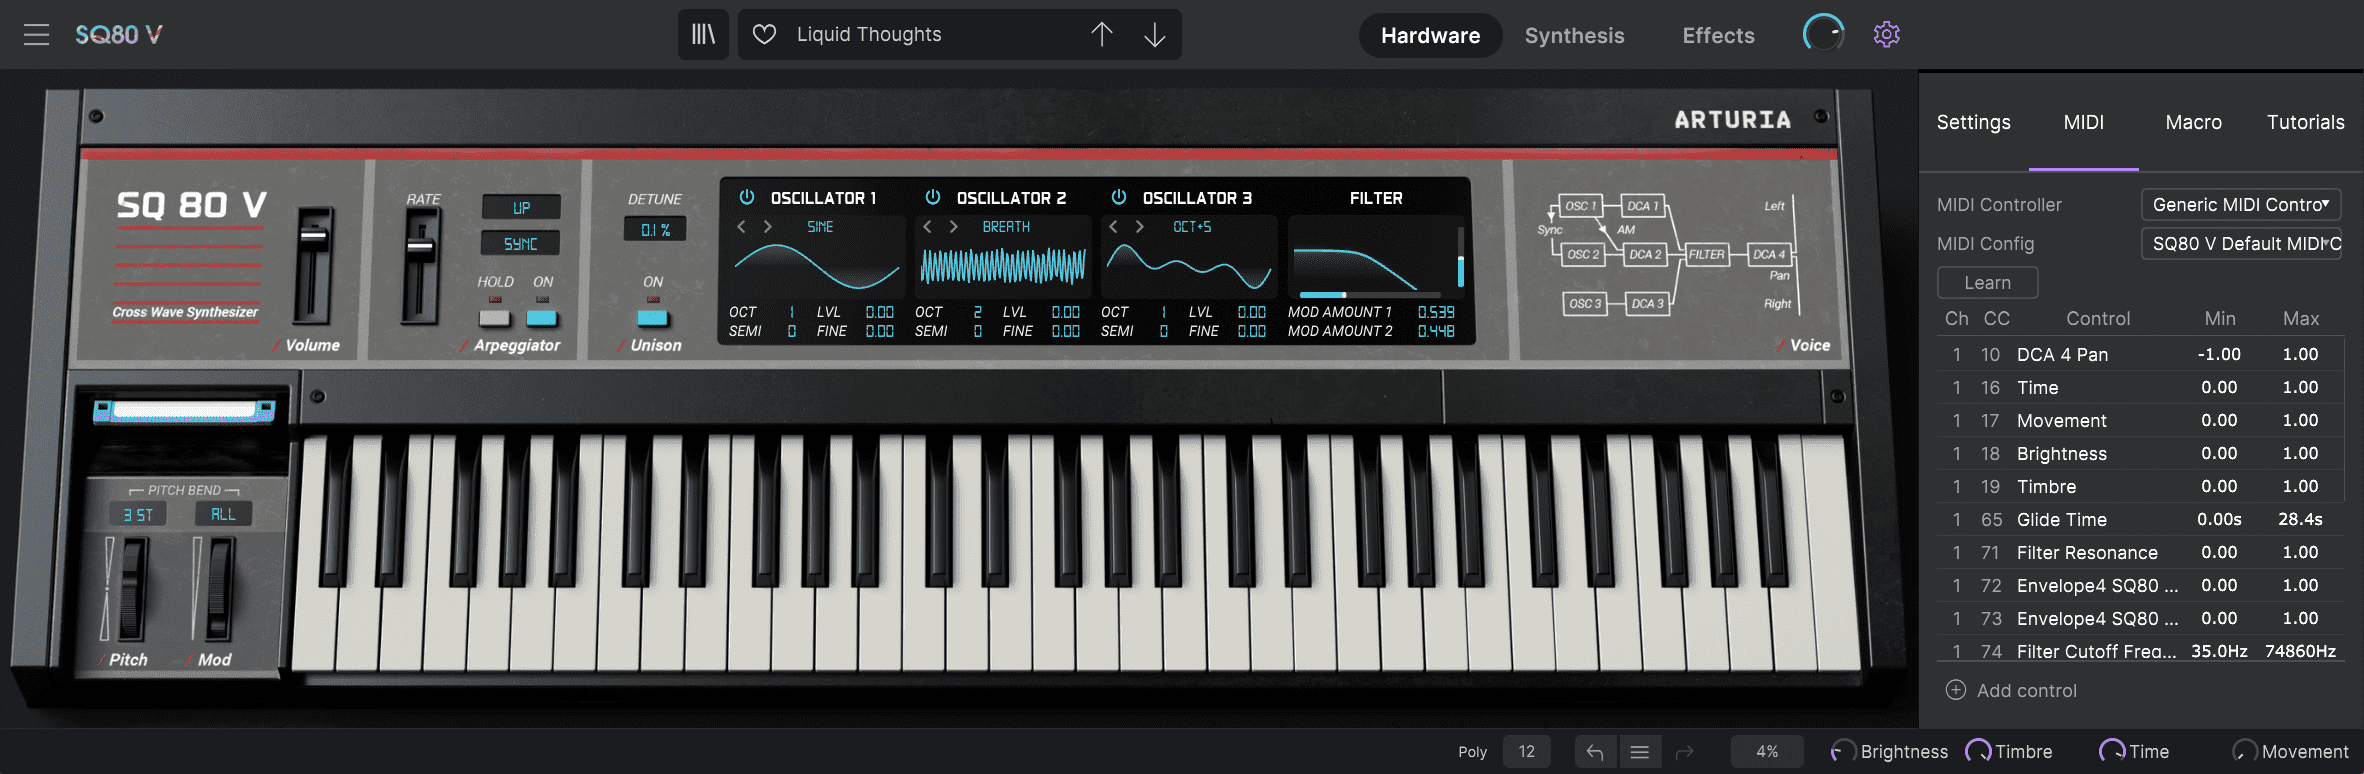The width and height of the screenshot is (2364, 774).
Task: Load previous preset with up arrow
Action: point(1101,35)
